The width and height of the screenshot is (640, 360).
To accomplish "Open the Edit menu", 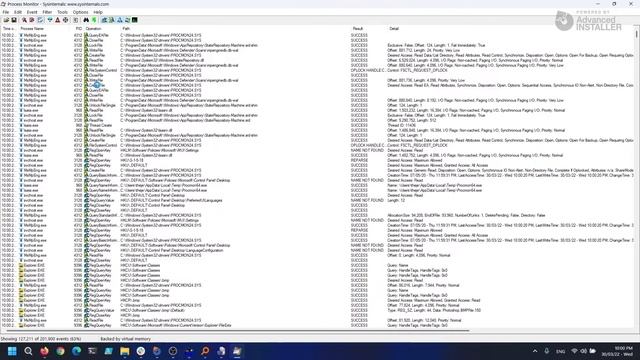I will (x=18, y=12).
